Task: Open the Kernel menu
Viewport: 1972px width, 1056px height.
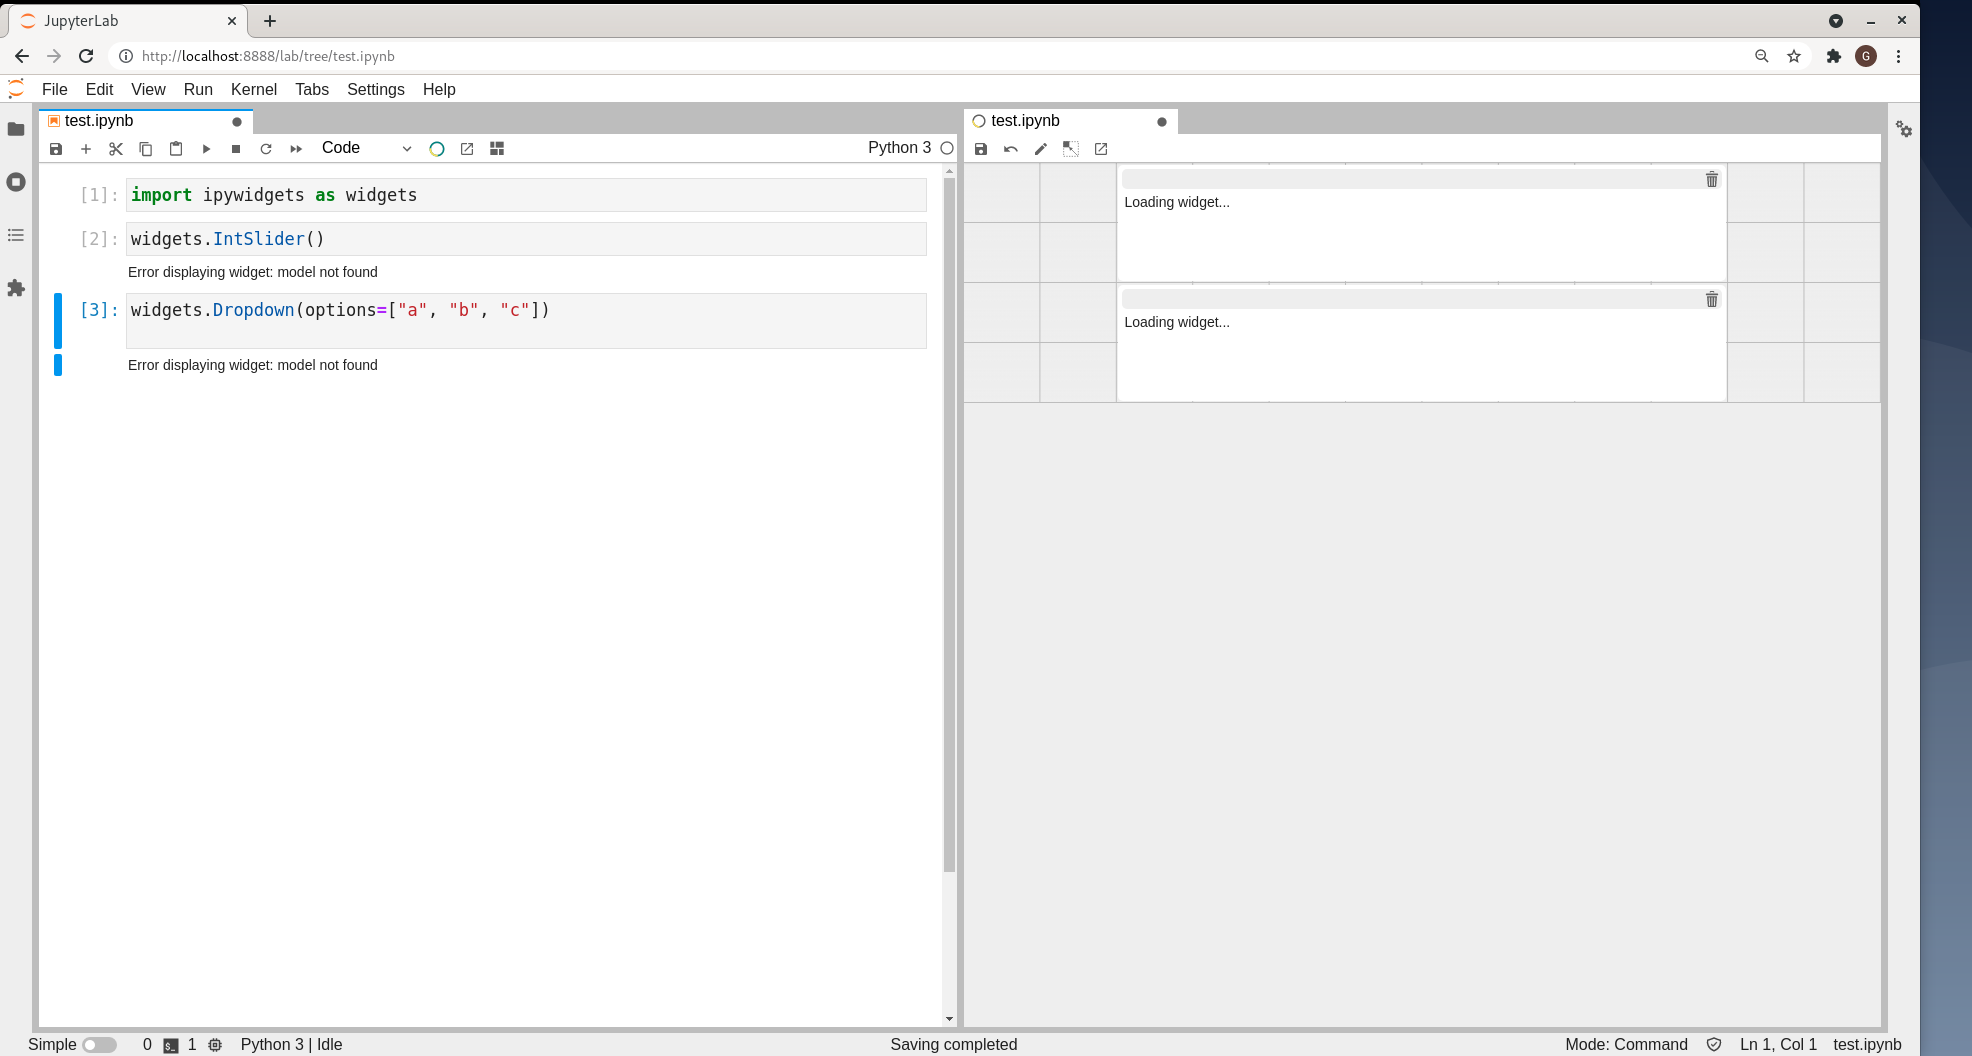Action: (x=253, y=89)
